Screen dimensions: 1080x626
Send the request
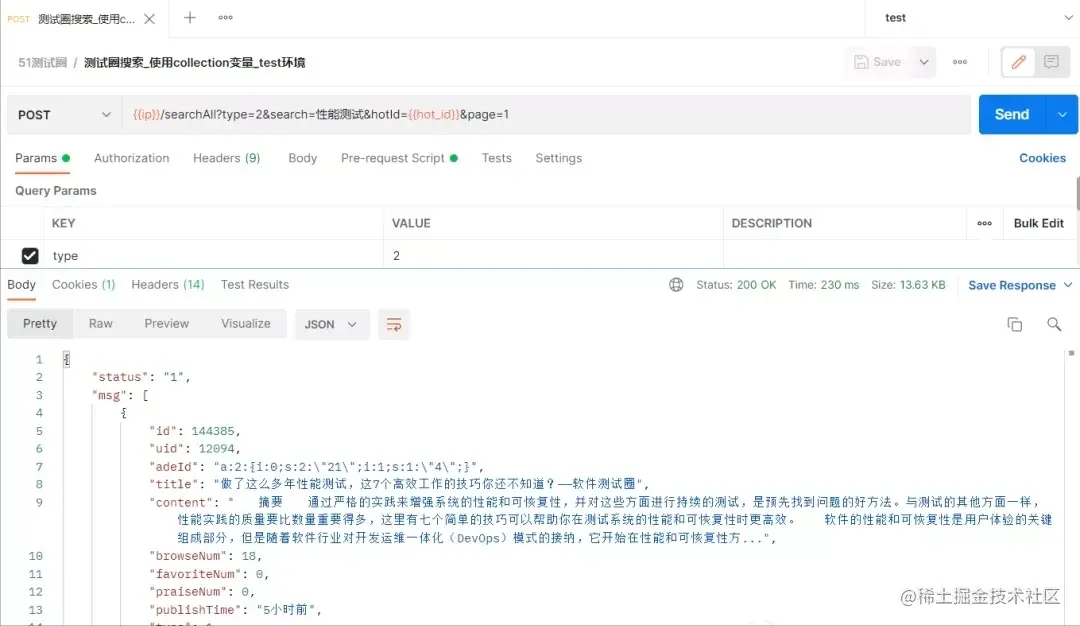(1012, 114)
